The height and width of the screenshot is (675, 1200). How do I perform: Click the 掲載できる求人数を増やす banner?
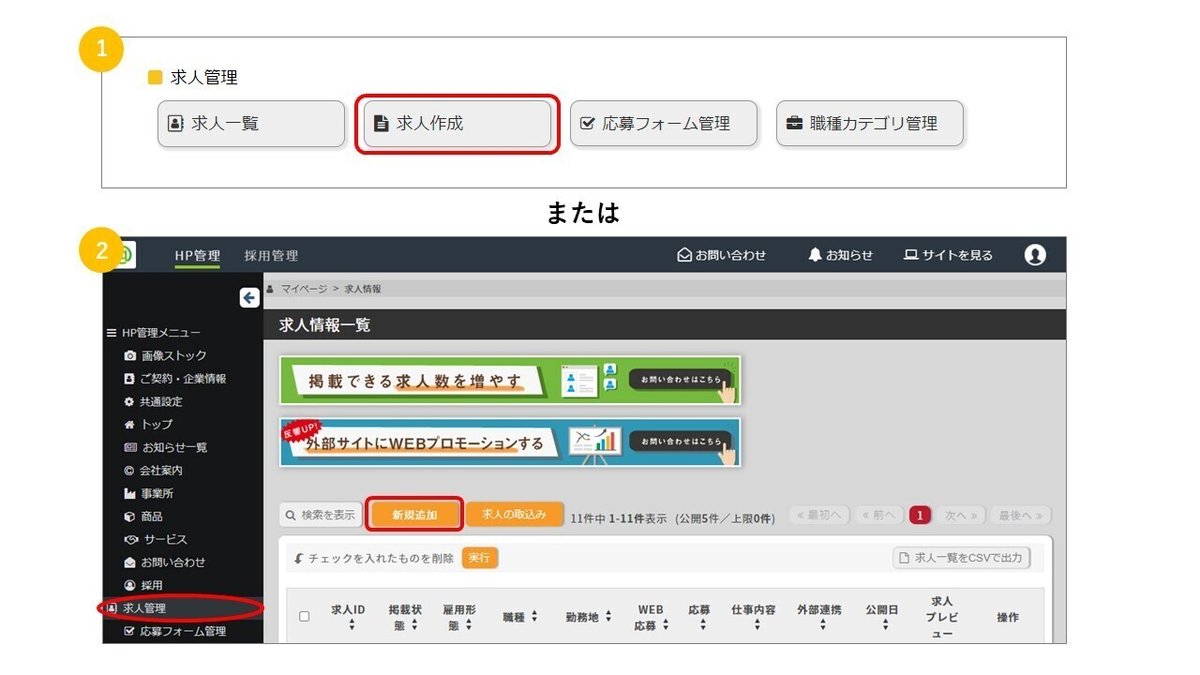pos(510,380)
